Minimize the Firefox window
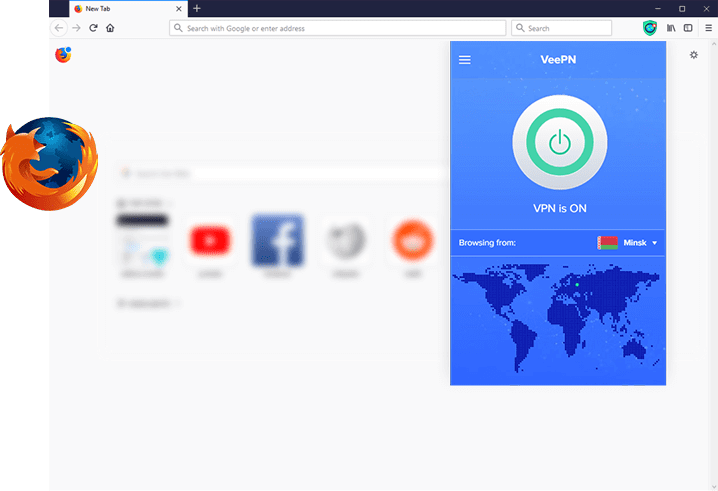 pos(658,8)
